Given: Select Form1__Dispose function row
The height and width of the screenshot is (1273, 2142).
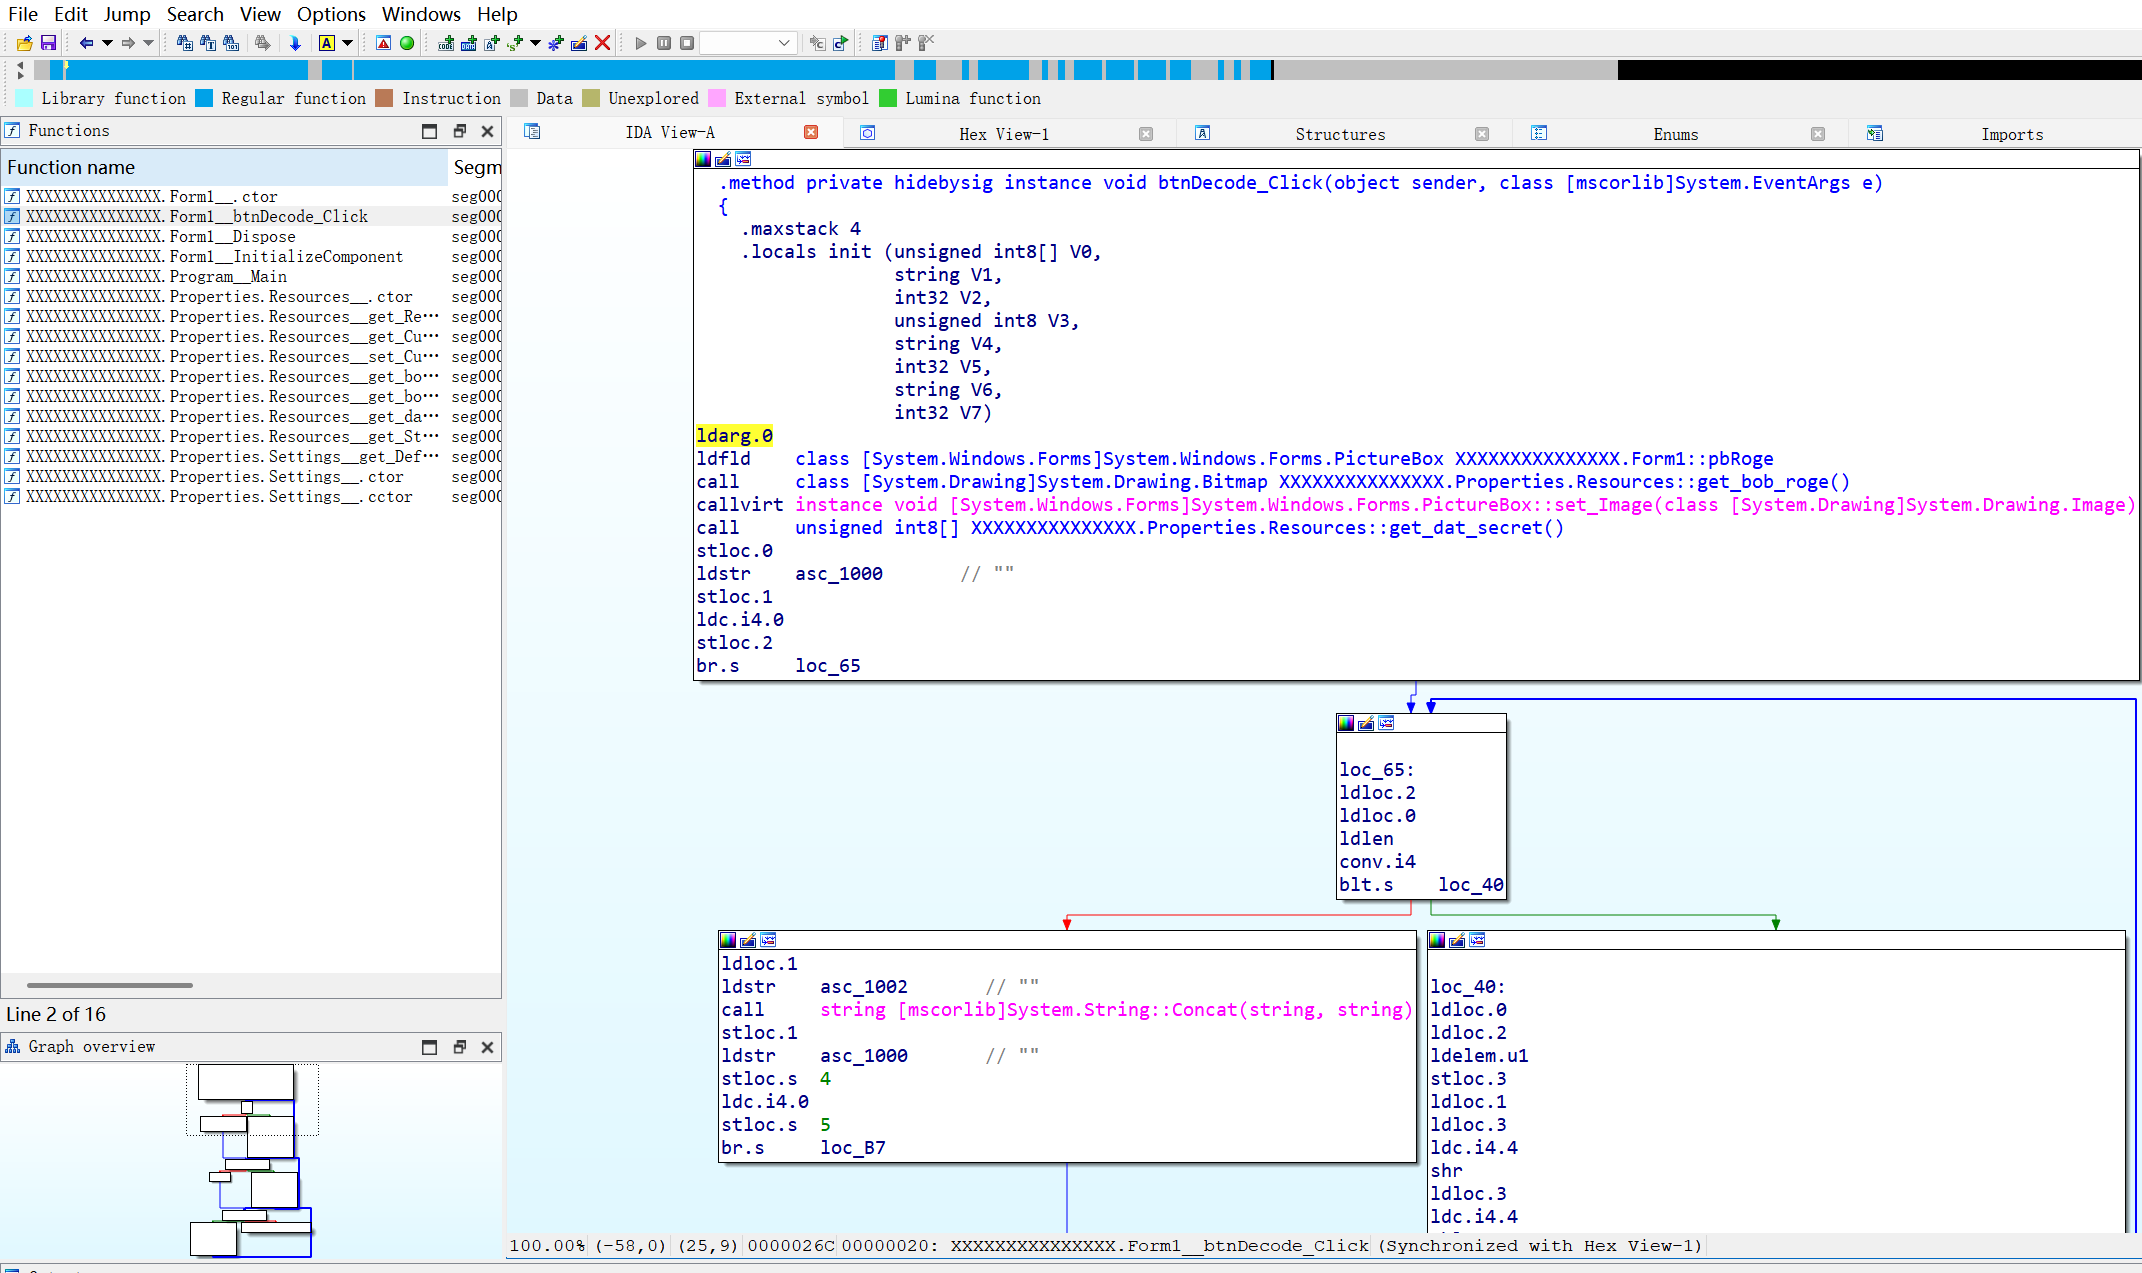Looking at the screenshot, I should click(x=251, y=236).
